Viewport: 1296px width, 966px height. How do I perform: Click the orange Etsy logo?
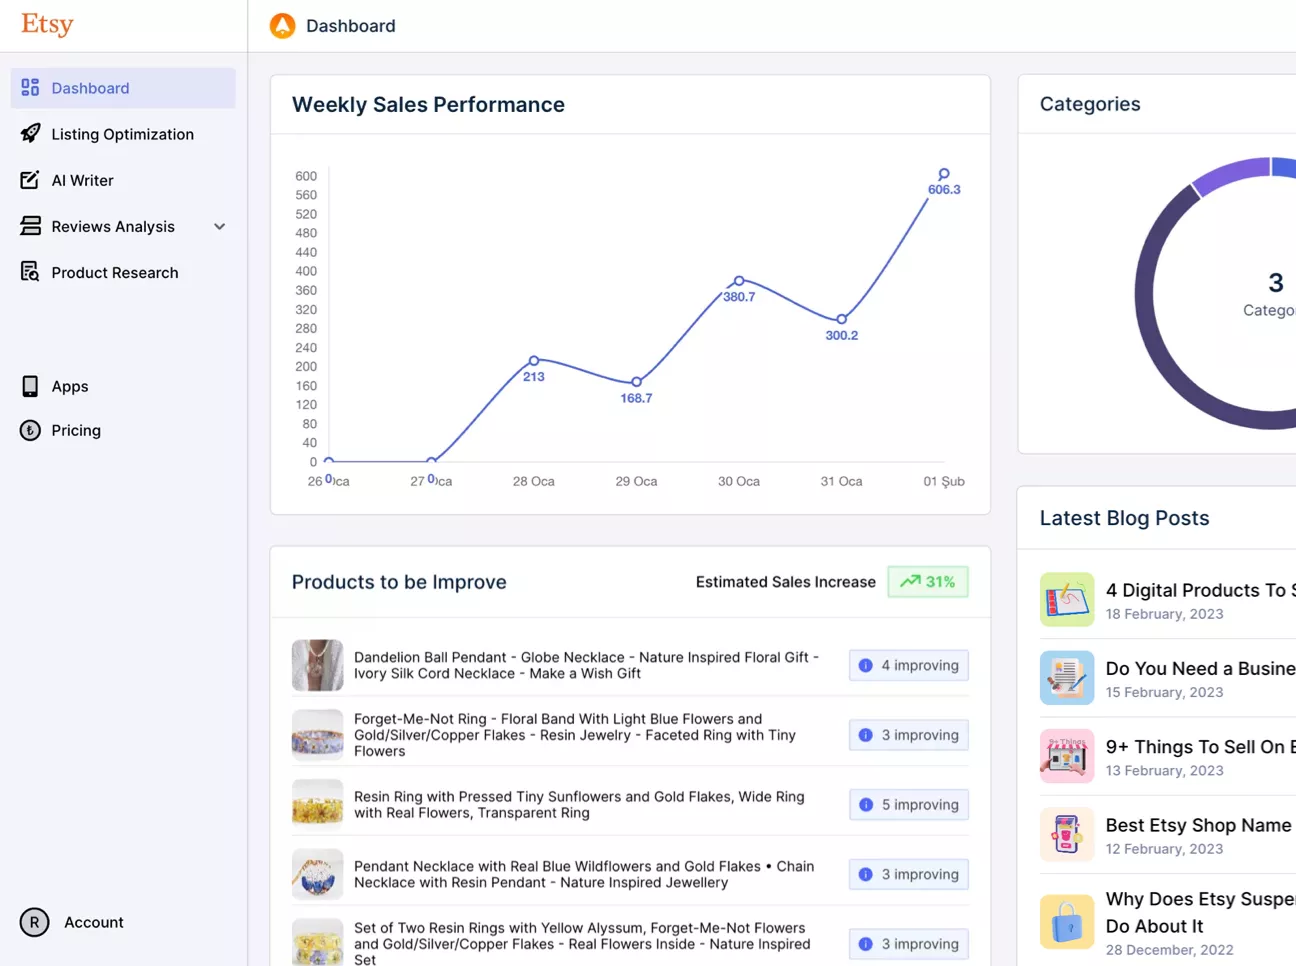pyautogui.click(x=46, y=24)
